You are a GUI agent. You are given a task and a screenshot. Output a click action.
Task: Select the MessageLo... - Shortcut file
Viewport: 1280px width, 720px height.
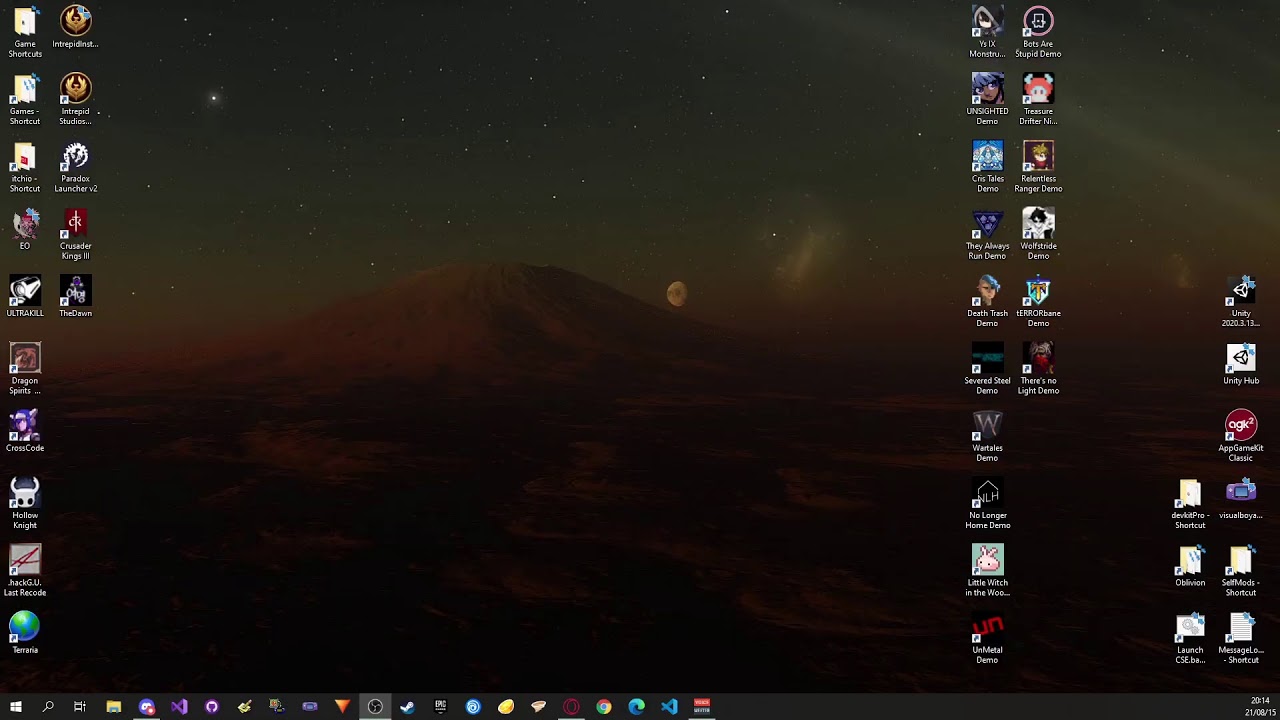pyautogui.click(x=1241, y=637)
